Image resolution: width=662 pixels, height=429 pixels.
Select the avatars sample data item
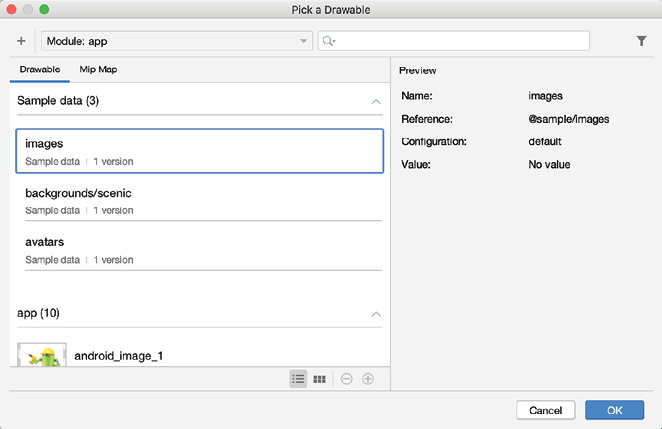199,249
